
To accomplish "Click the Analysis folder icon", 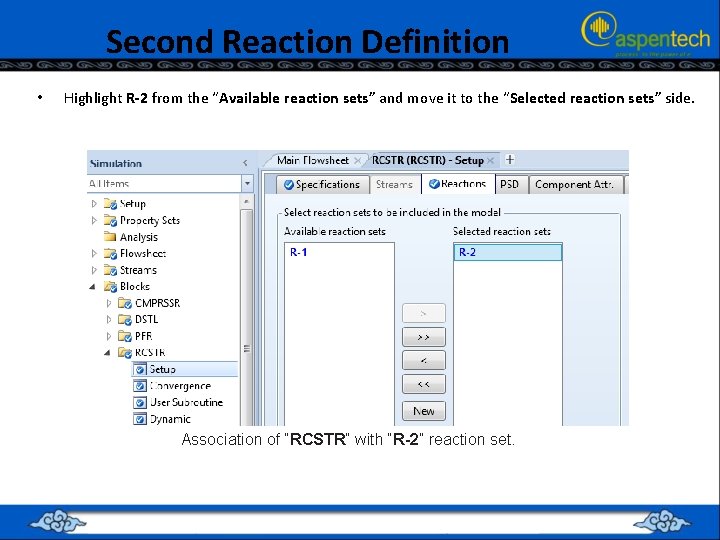I will [x=110, y=237].
